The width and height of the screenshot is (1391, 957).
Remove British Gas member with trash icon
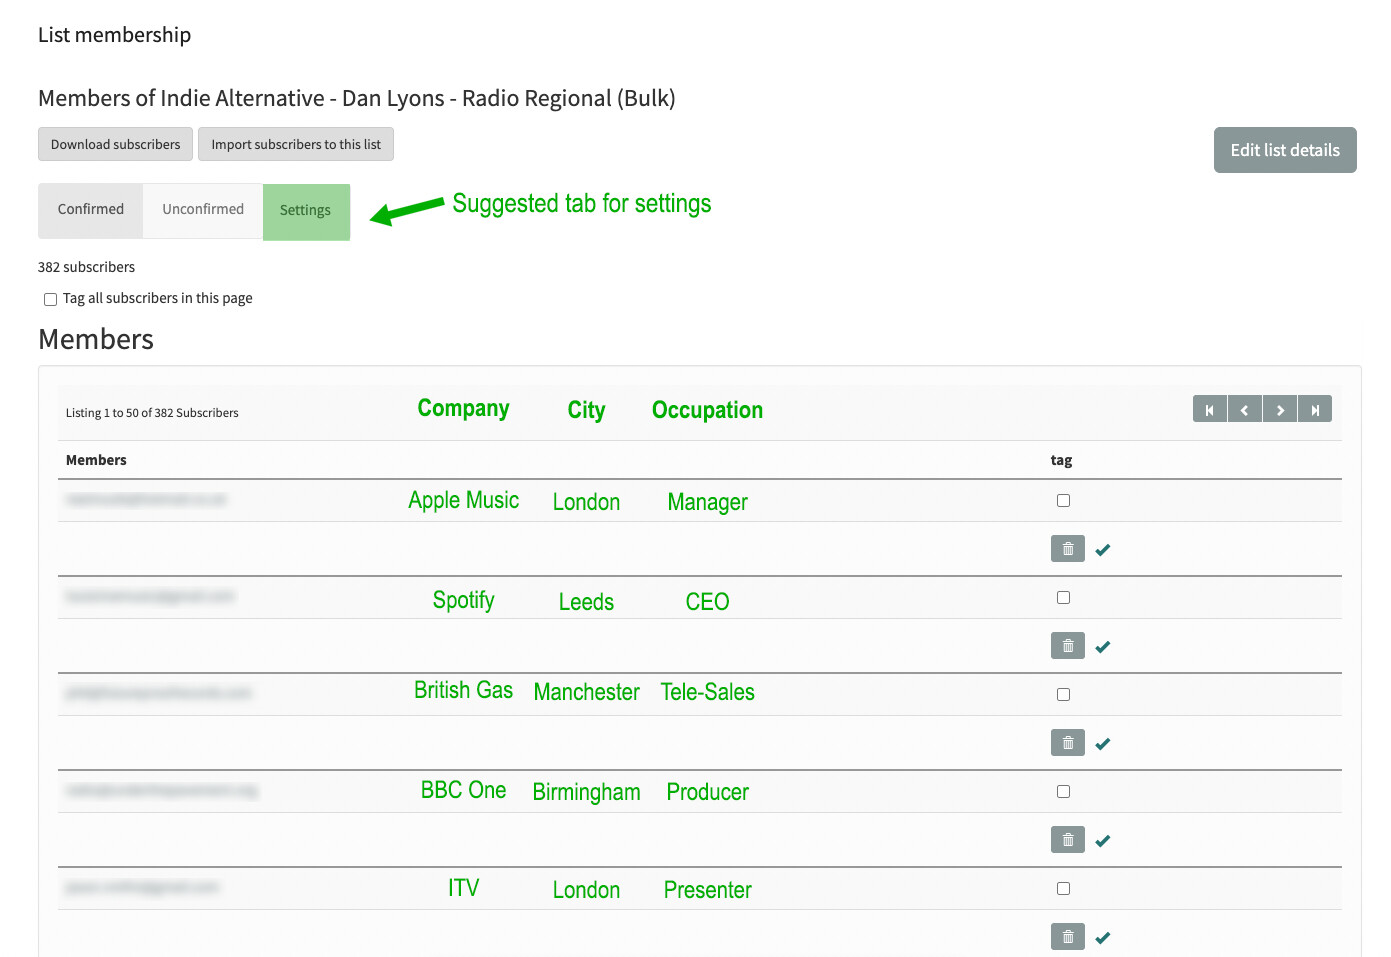tap(1067, 743)
